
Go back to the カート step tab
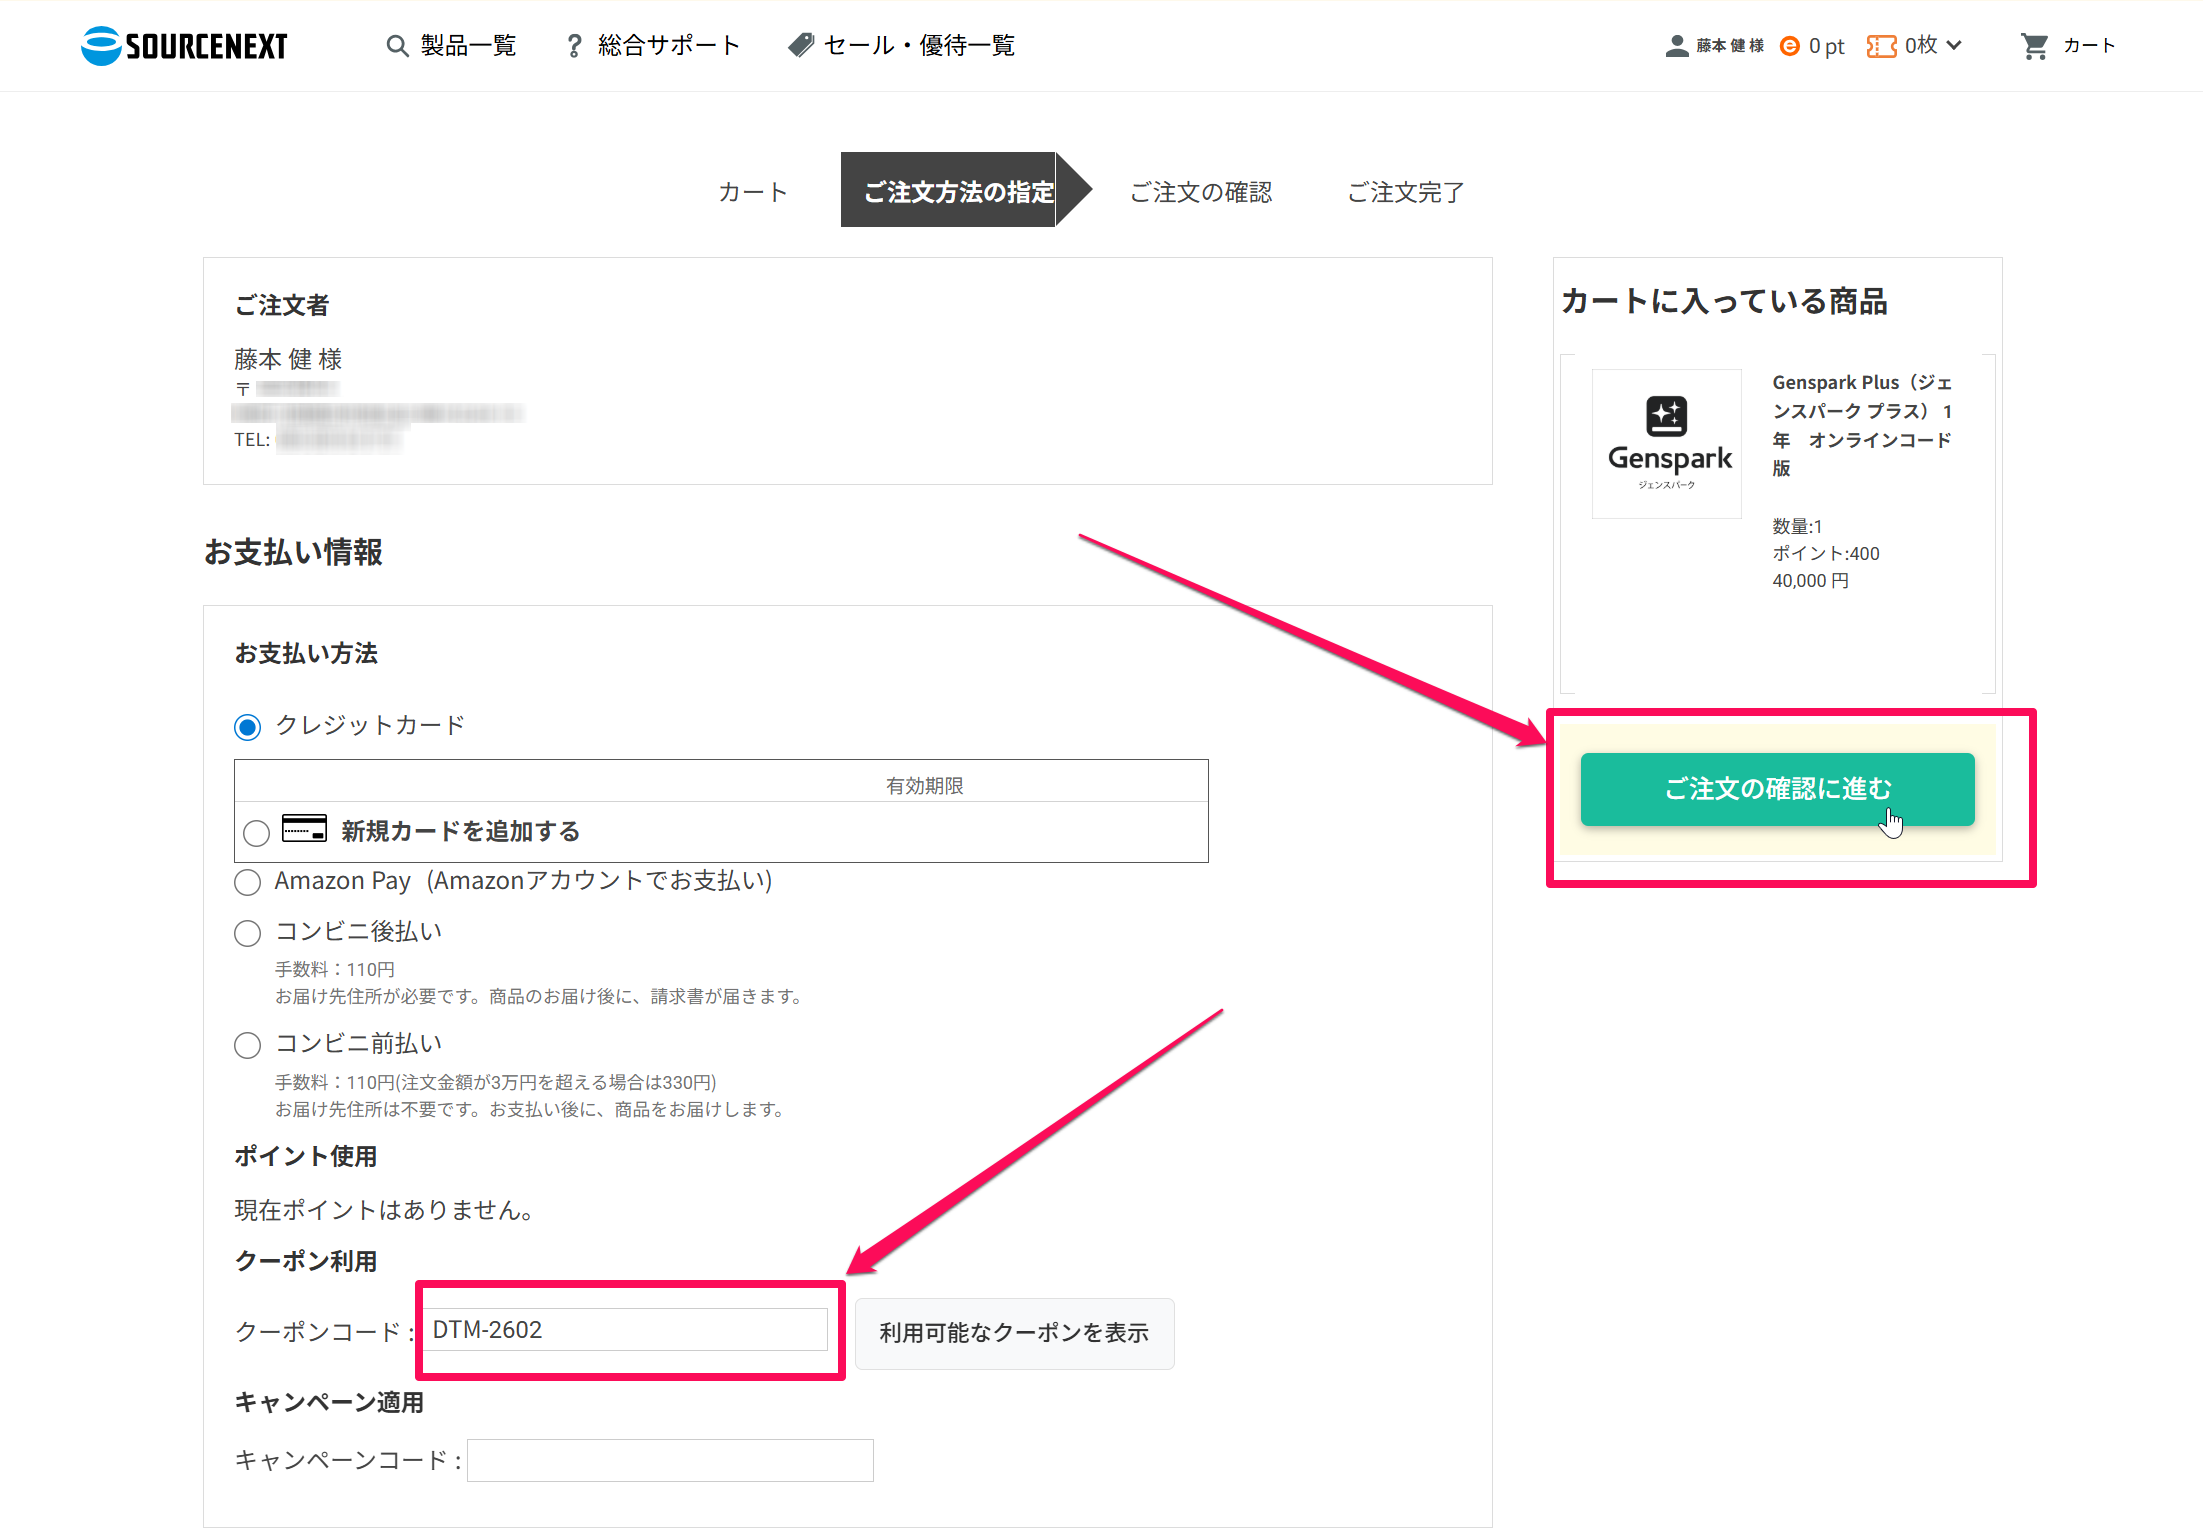[x=753, y=191]
